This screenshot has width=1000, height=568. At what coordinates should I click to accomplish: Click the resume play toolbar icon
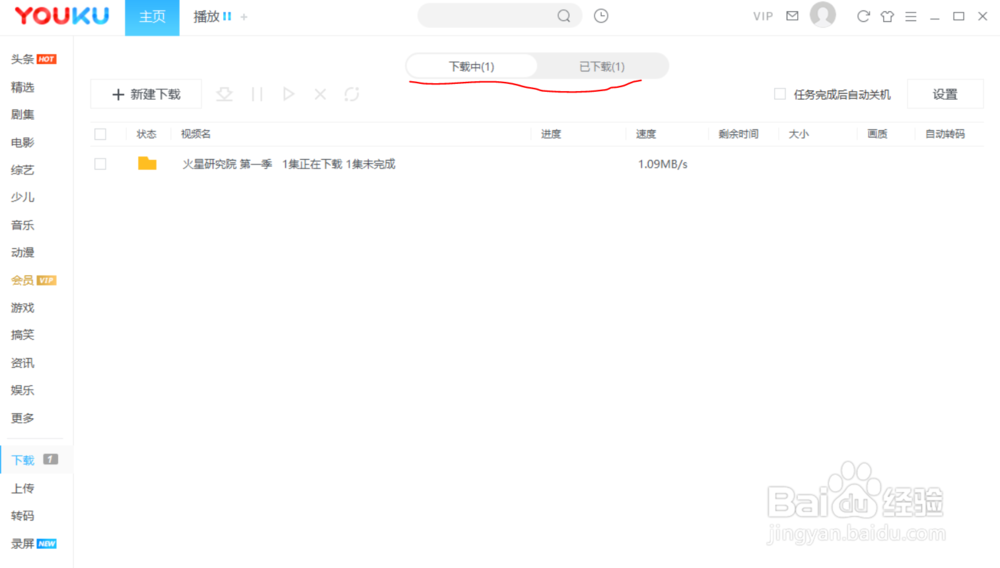coord(288,94)
